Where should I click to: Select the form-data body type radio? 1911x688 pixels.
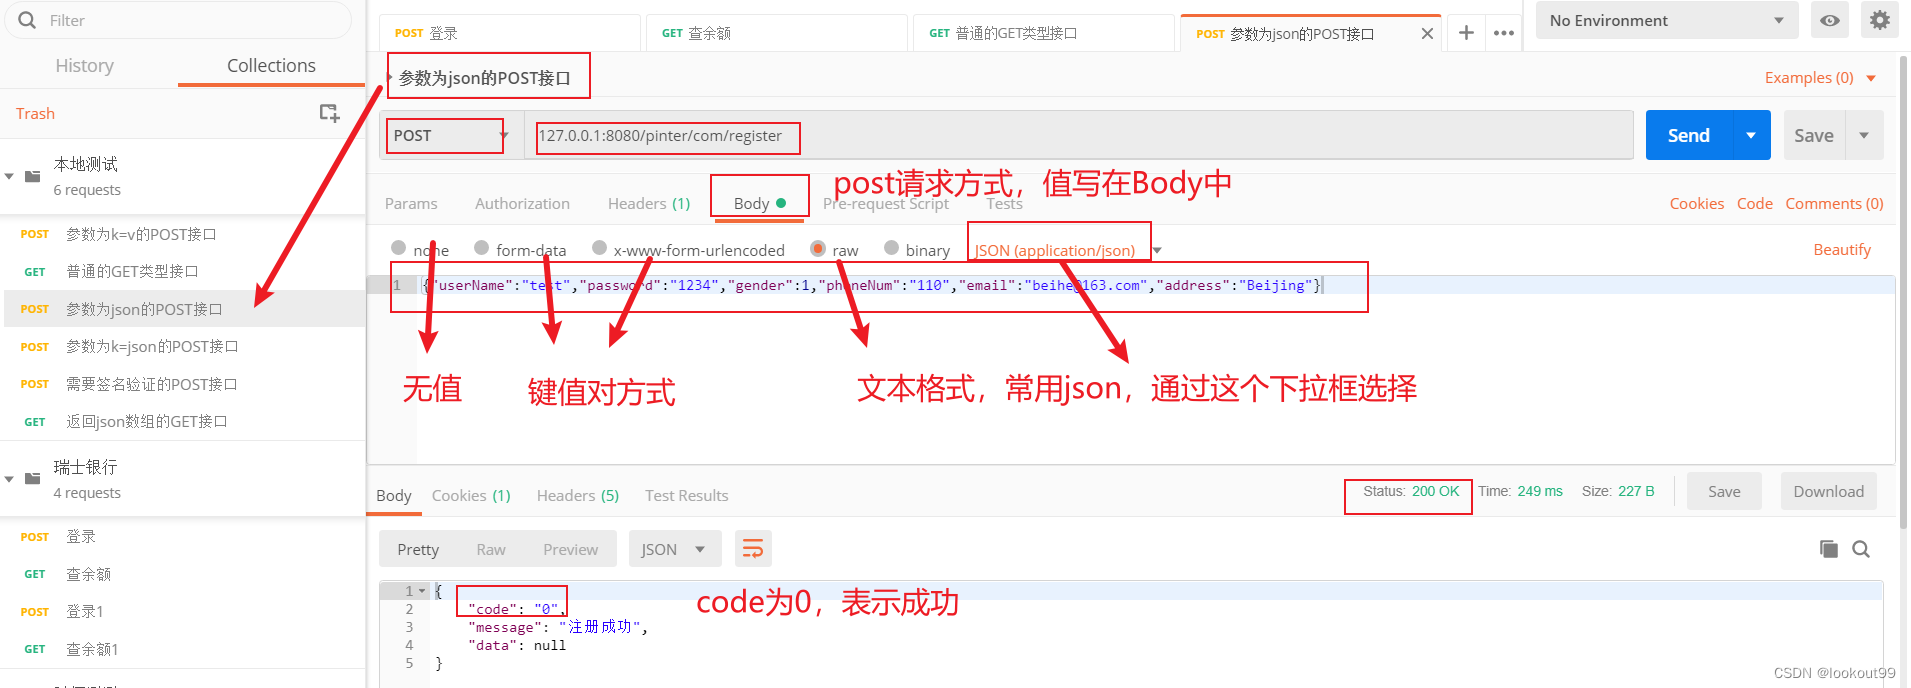(x=482, y=248)
